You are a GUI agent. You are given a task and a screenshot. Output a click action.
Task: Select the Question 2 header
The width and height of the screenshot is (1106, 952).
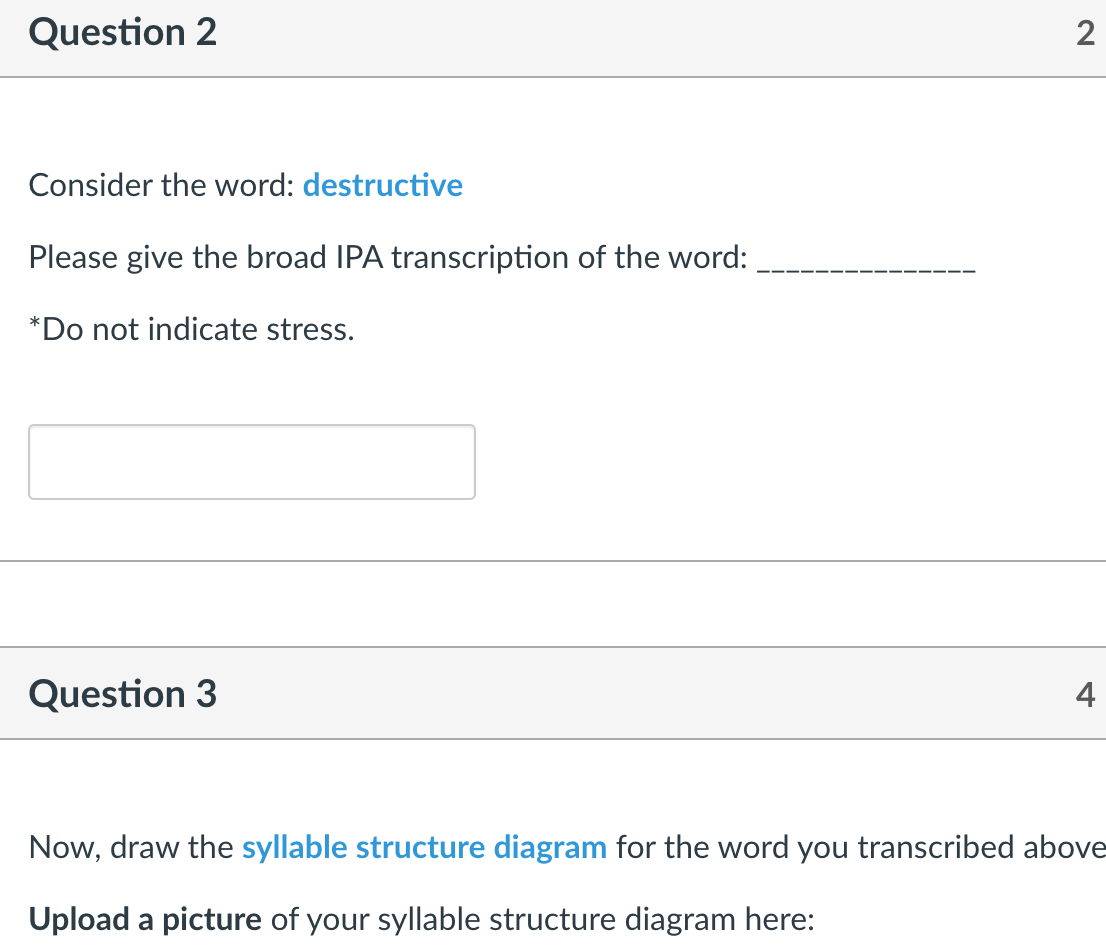pyautogui.click(x=122, y=32)
